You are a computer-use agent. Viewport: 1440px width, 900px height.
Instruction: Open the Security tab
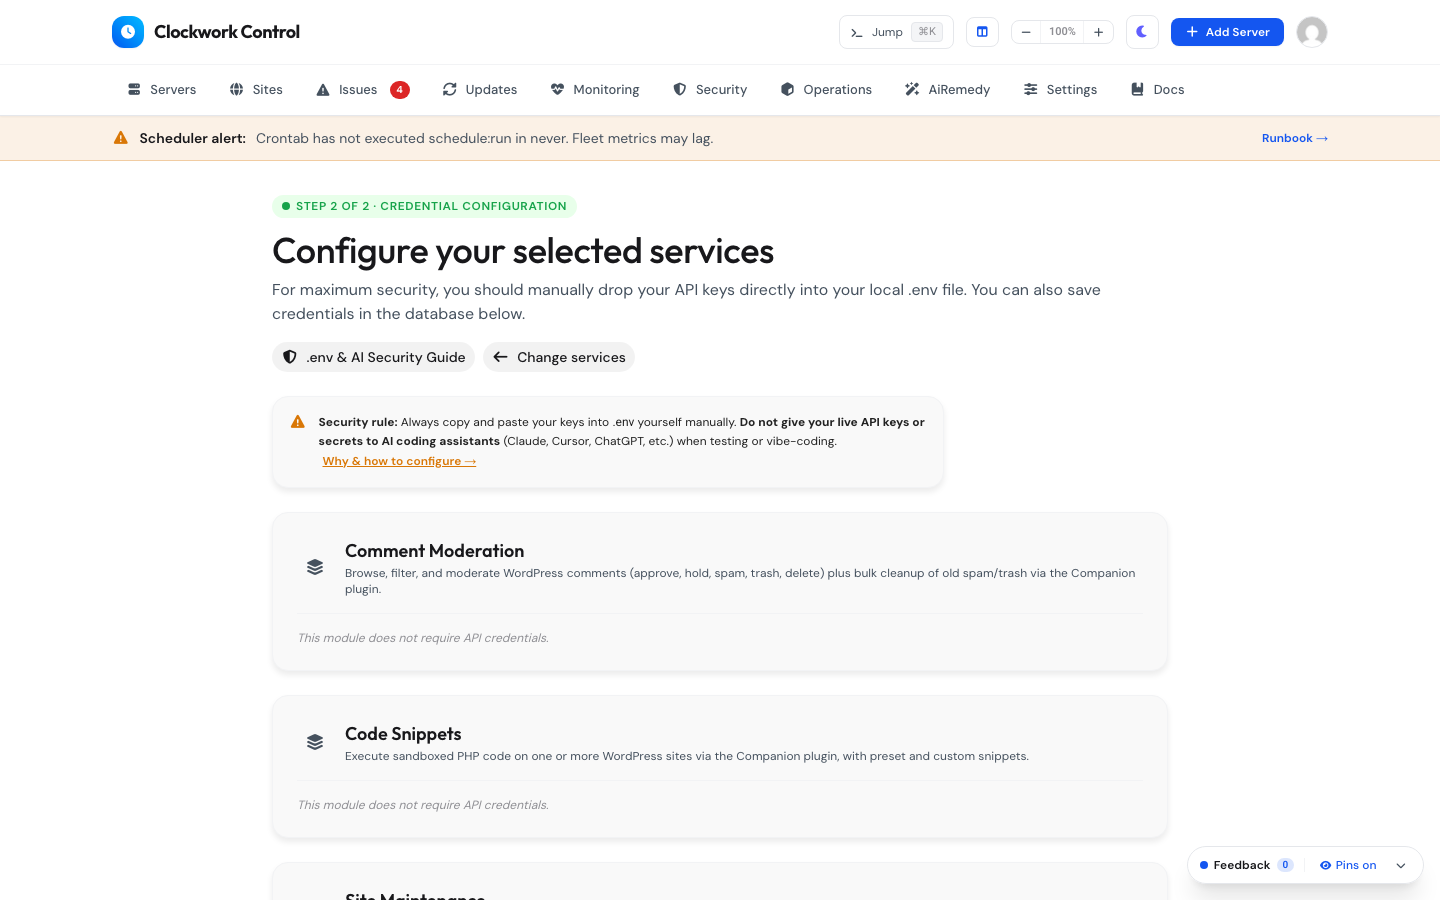(710, 90)
